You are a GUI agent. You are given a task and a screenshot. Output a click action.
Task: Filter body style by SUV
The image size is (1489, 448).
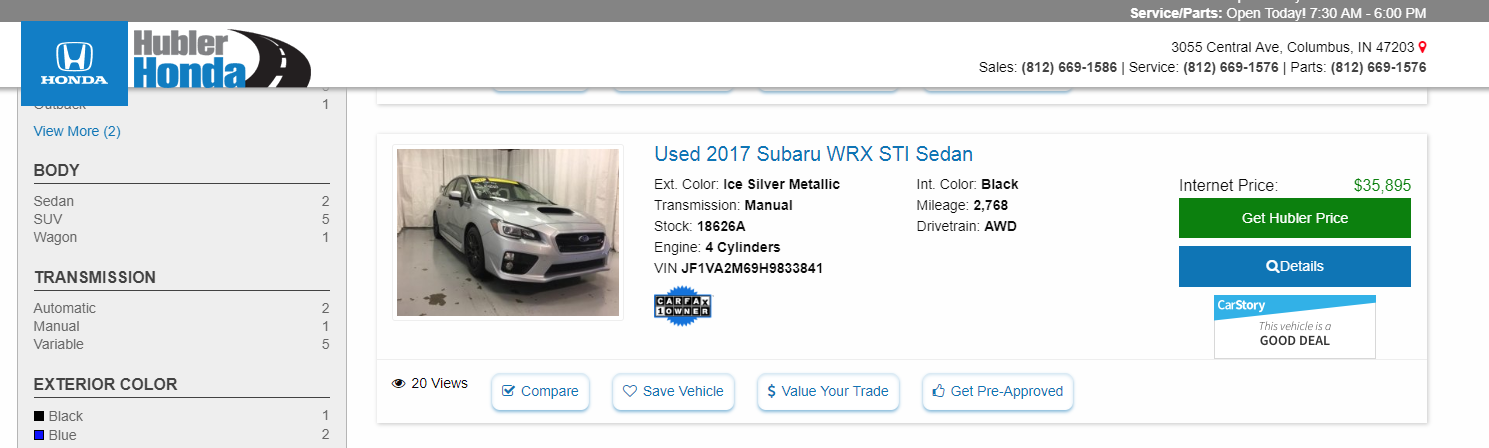coord(48,219)
